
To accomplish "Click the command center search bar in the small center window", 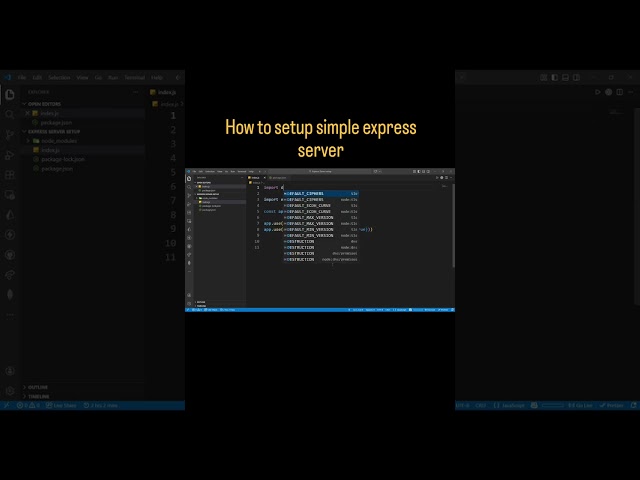I will click(x=320, y=171).
